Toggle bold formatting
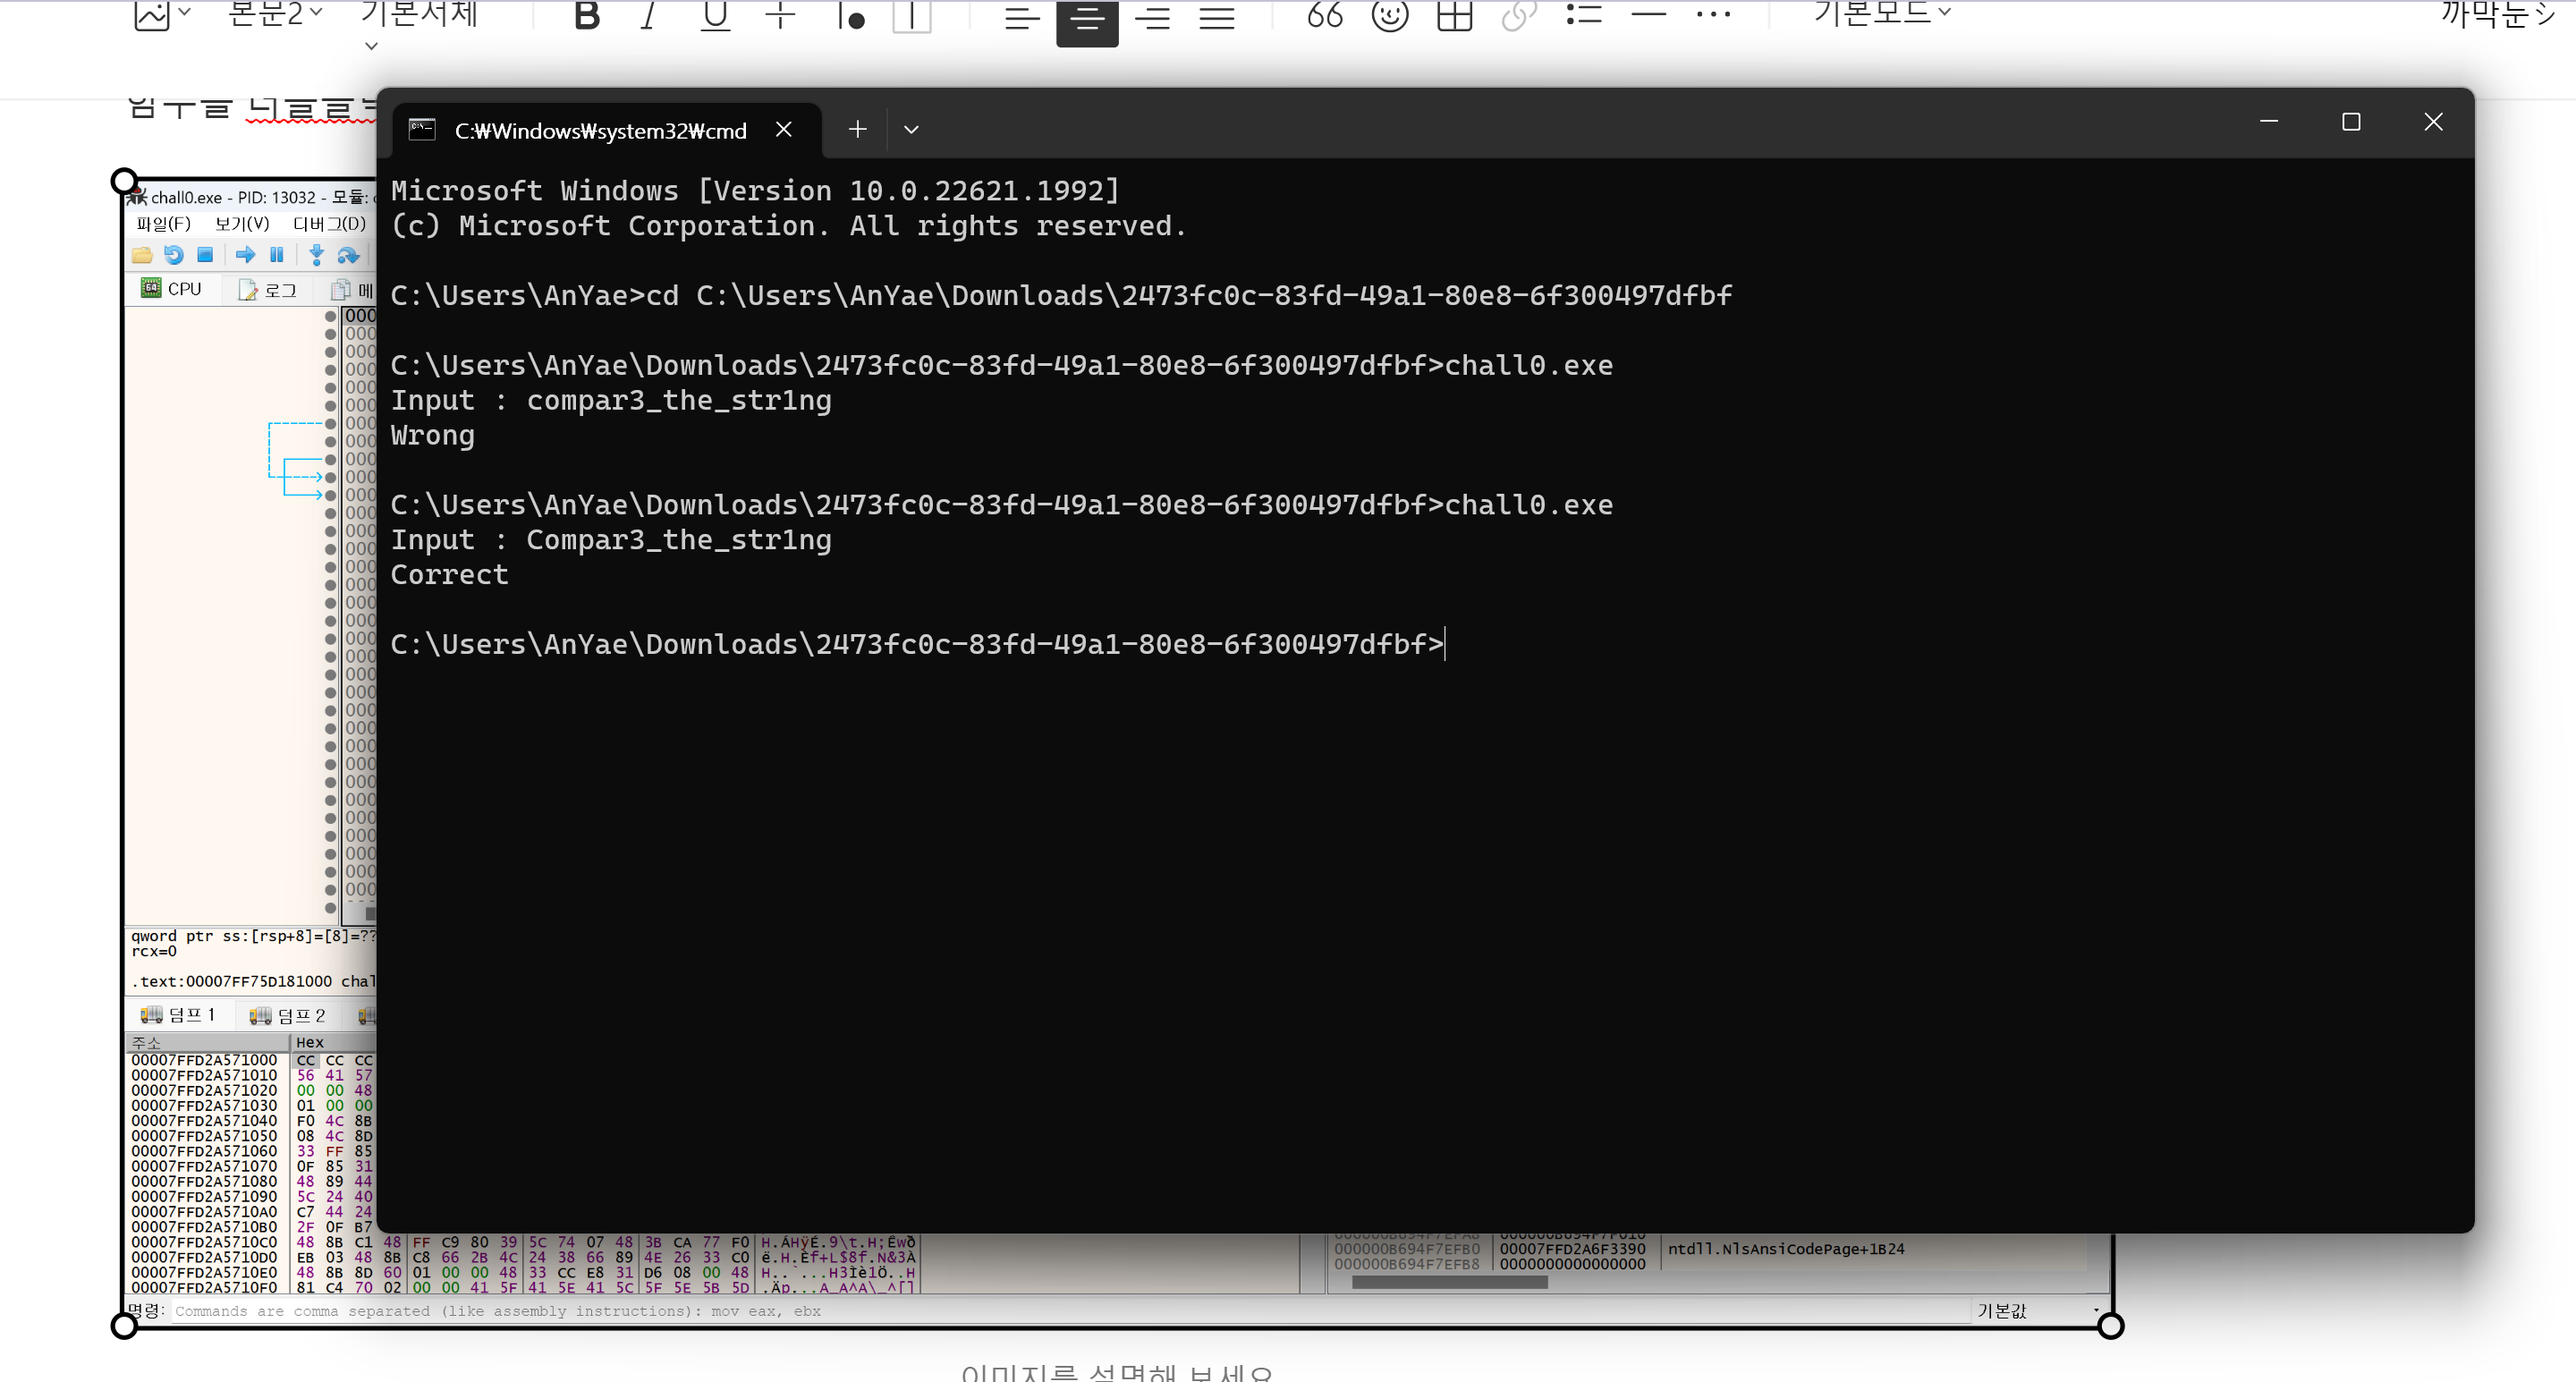The image size is (2576, 1382). tap(587, 15)
